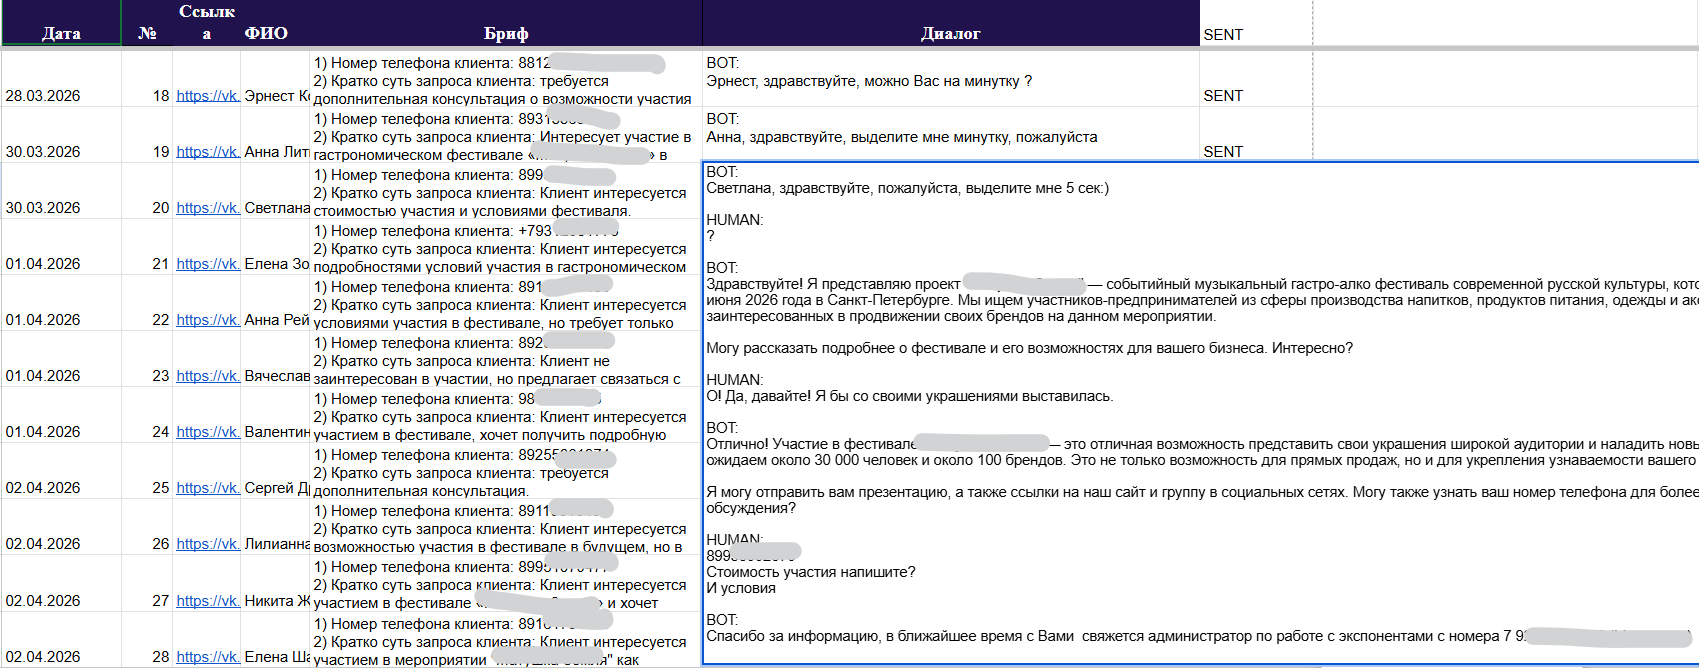Select the brief cell in row 23 for Вячеслав

coord(506,359)
